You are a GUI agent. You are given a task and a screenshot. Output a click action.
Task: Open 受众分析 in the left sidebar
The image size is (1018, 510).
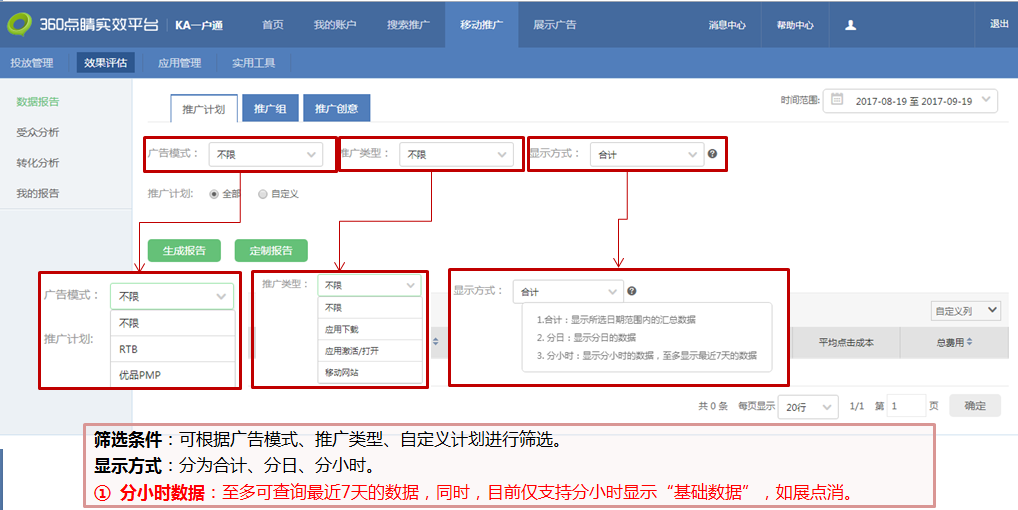coord(38,132)
